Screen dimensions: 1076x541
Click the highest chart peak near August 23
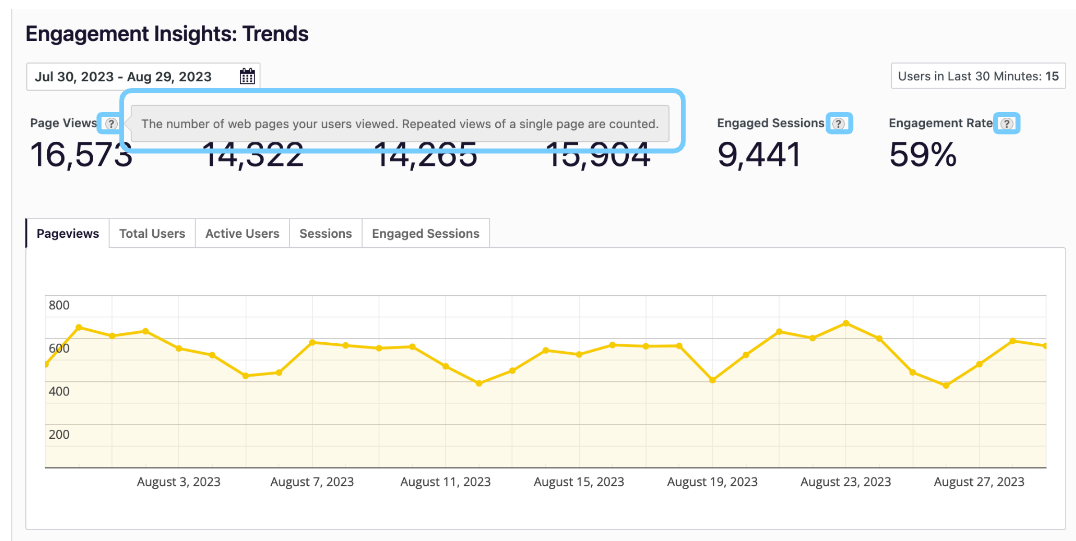tap(846, 323)
